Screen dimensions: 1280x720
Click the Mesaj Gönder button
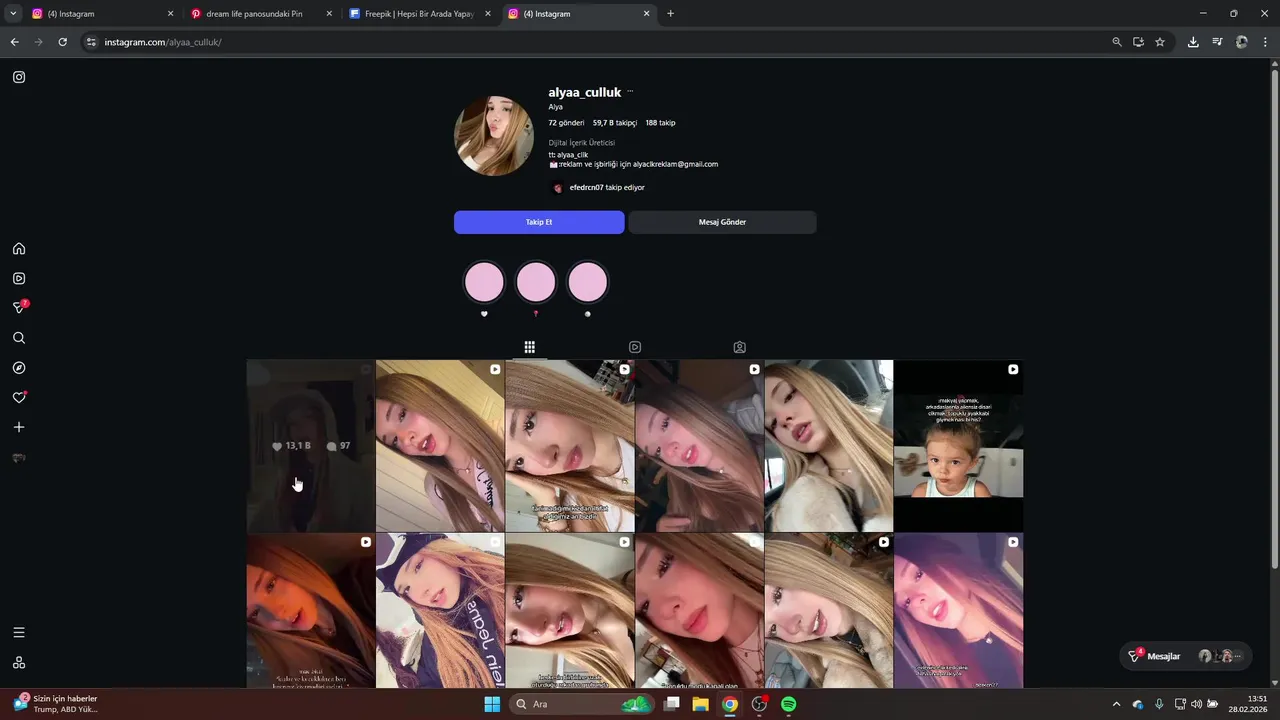click(722, 222)
